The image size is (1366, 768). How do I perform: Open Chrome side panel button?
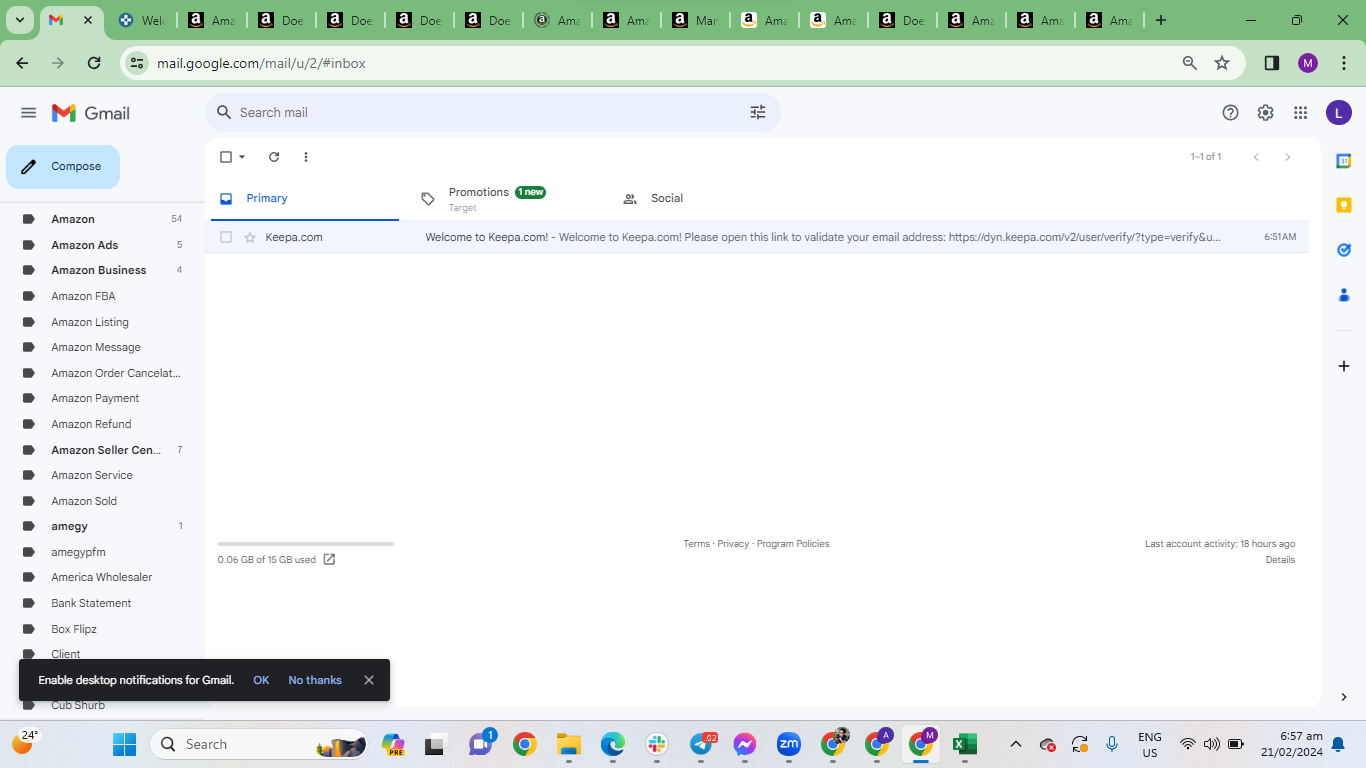(x=1272, y=63)
